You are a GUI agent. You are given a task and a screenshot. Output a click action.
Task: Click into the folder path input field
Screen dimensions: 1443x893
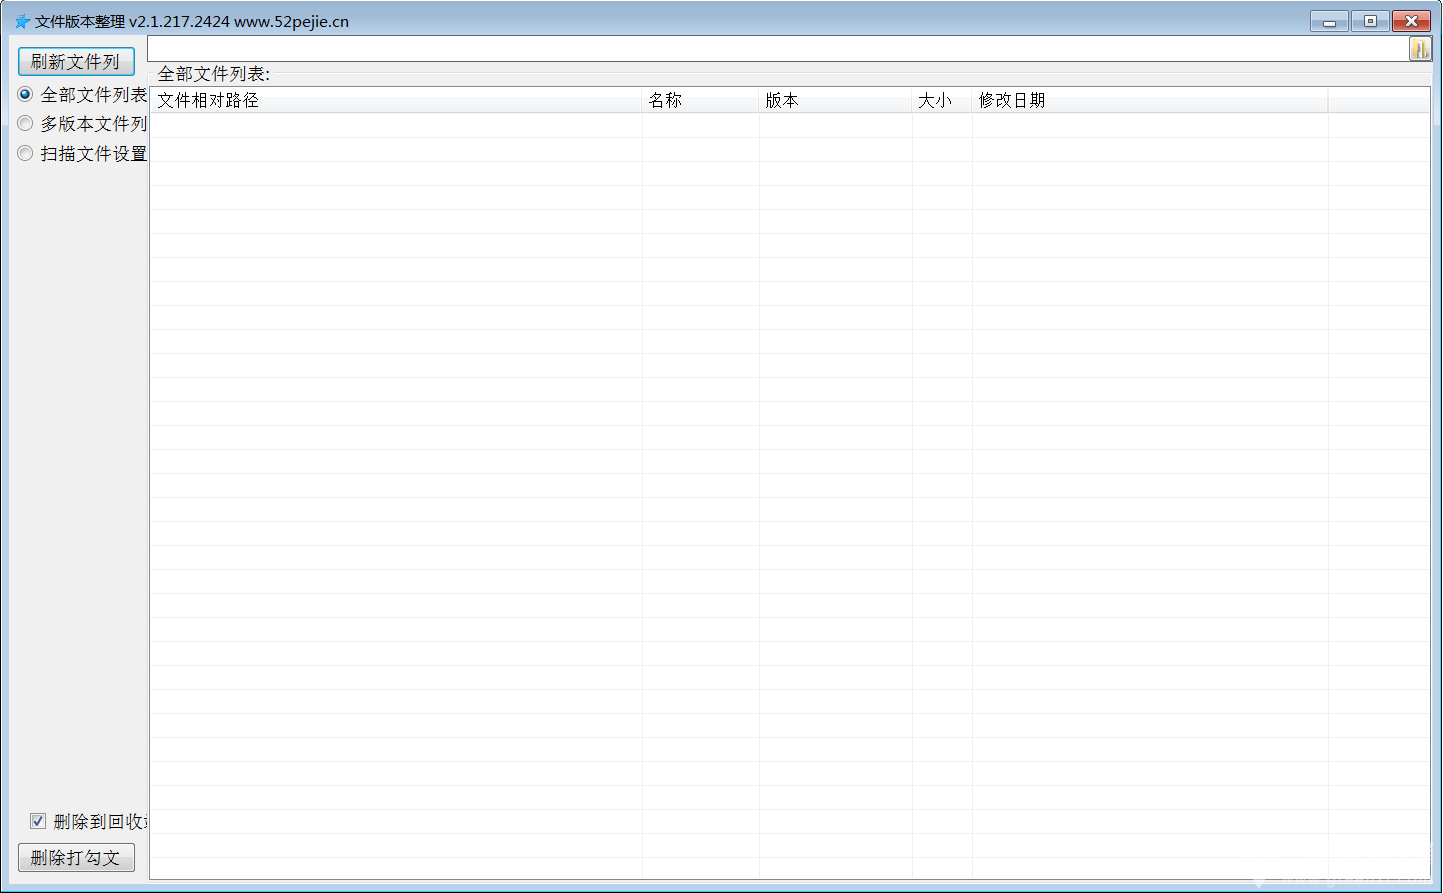(x=778, y=49)
